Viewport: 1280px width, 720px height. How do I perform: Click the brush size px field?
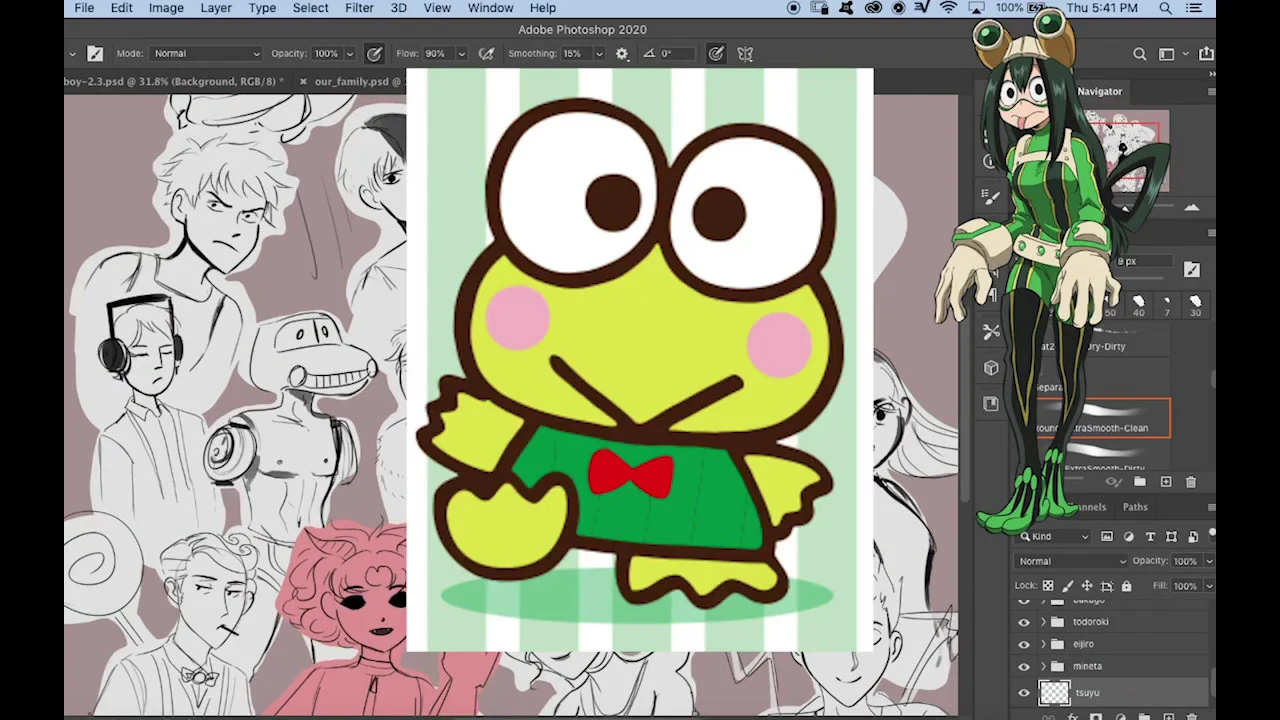1143,262
